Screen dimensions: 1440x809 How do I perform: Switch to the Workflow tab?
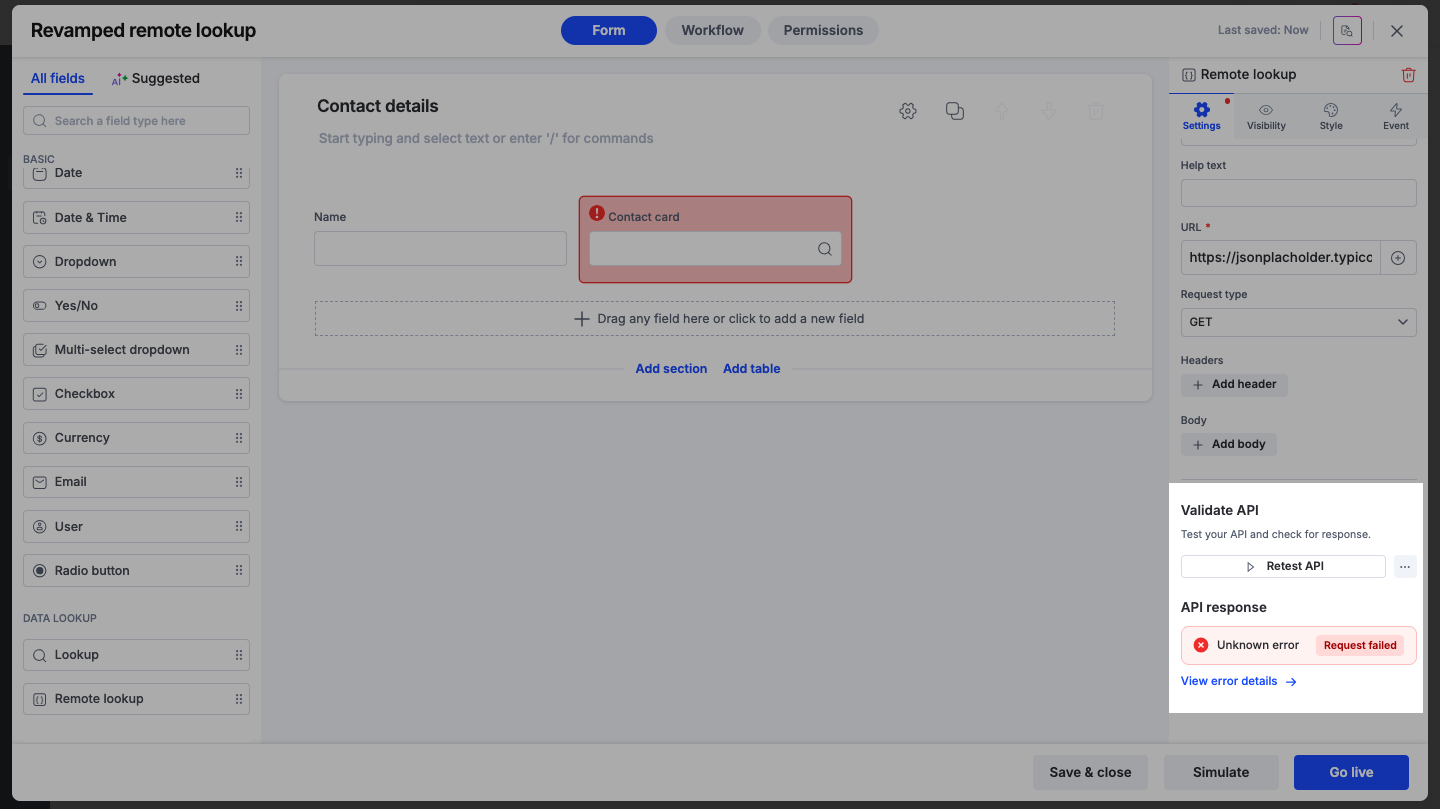[712, 30]
